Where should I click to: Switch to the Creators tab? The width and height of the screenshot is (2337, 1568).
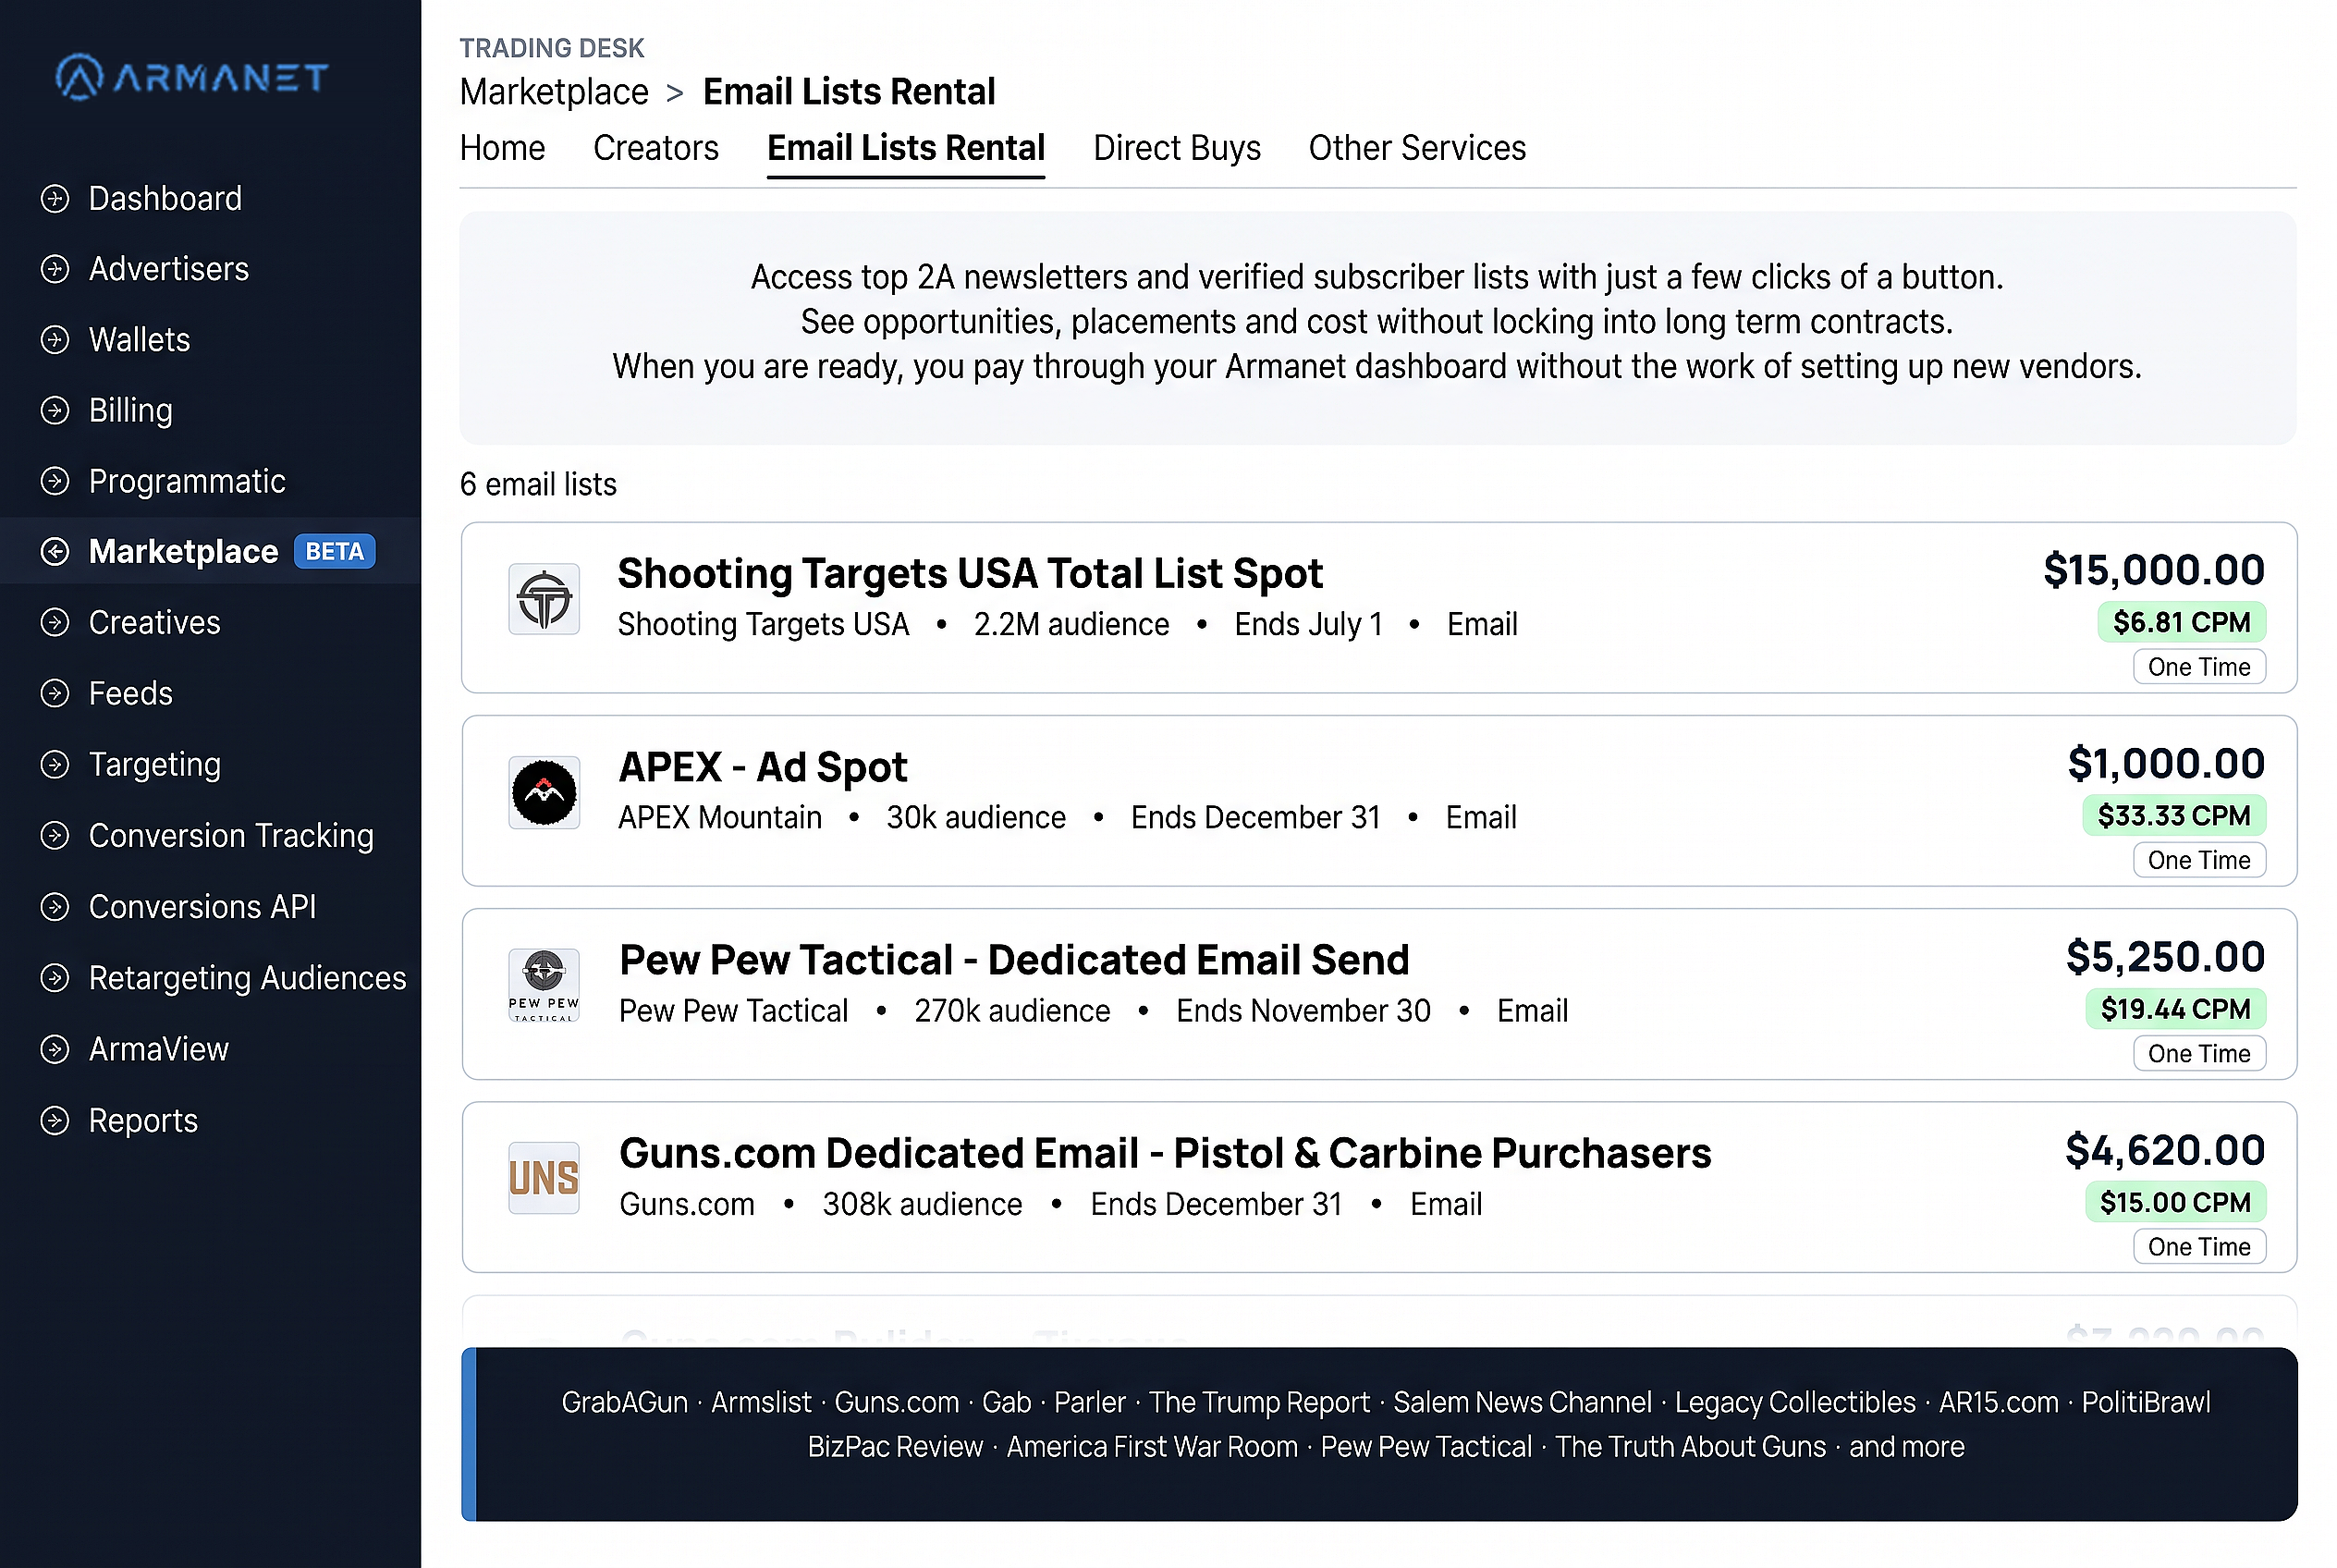[656, 148]
